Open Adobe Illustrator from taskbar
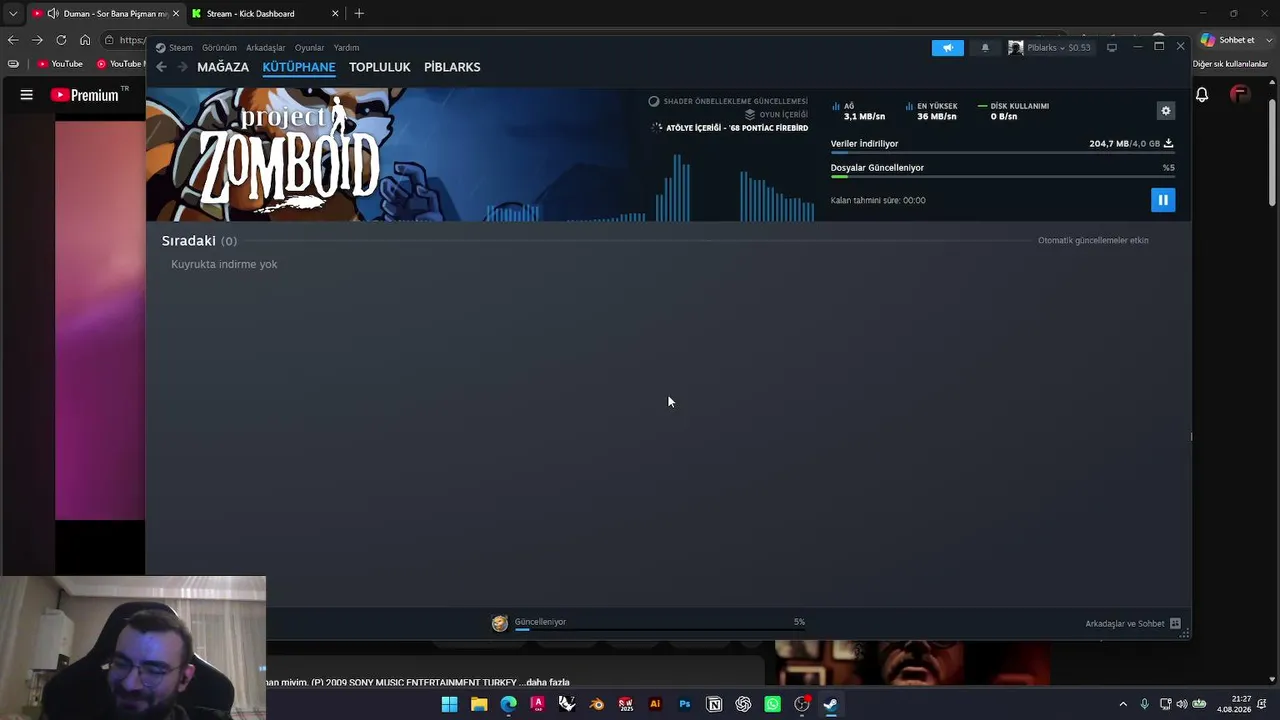The image size is (1280, 720). [x=655, y=704]
